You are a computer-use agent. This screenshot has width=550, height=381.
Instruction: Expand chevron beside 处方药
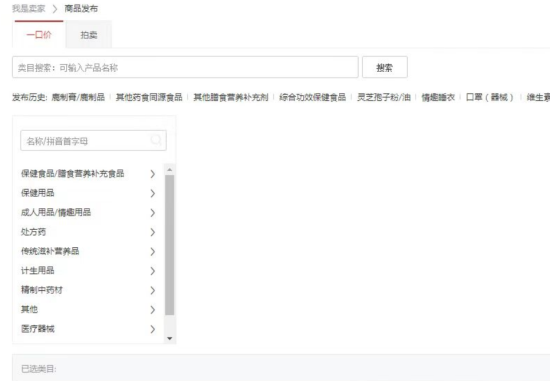pyautogui.click(x=153, y=232)
